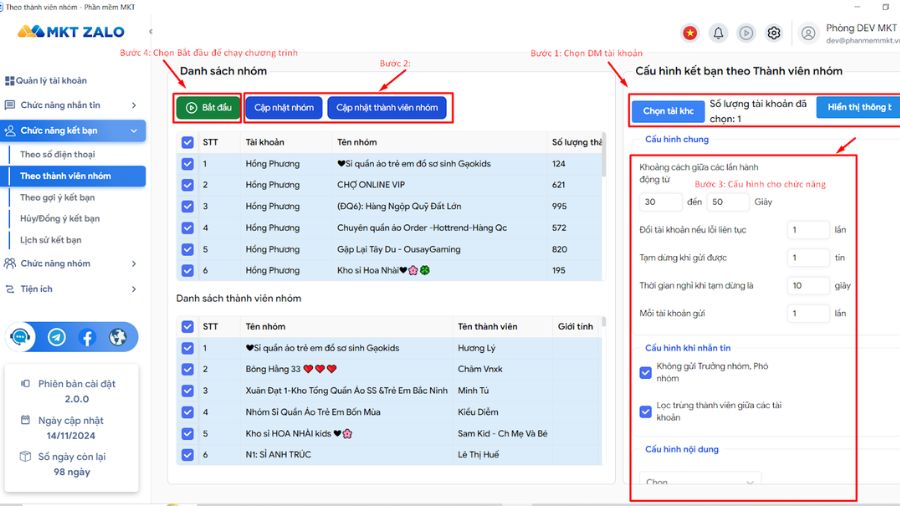The width and height of the screenshot is (900, 506).
Task: Click the play tutorial icon in header
Action: 746,33
